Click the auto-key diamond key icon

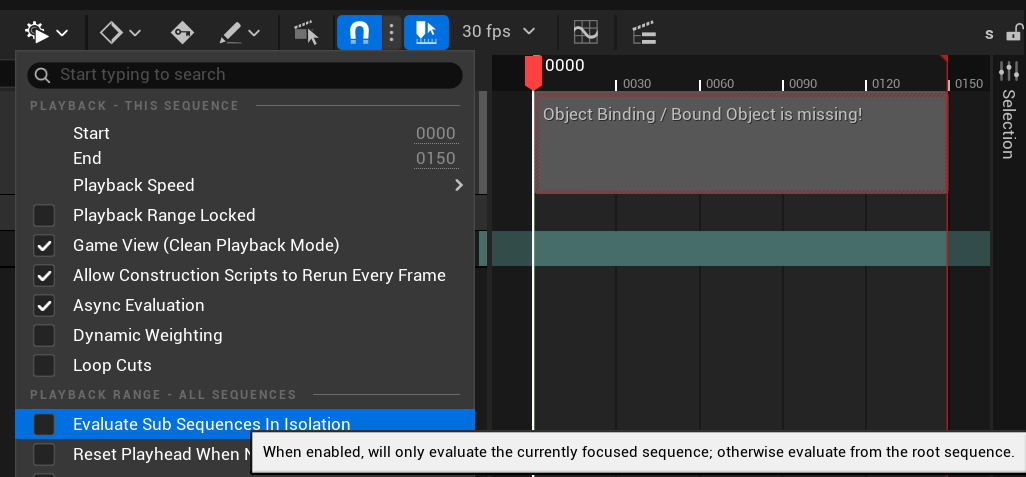(182, 32)
